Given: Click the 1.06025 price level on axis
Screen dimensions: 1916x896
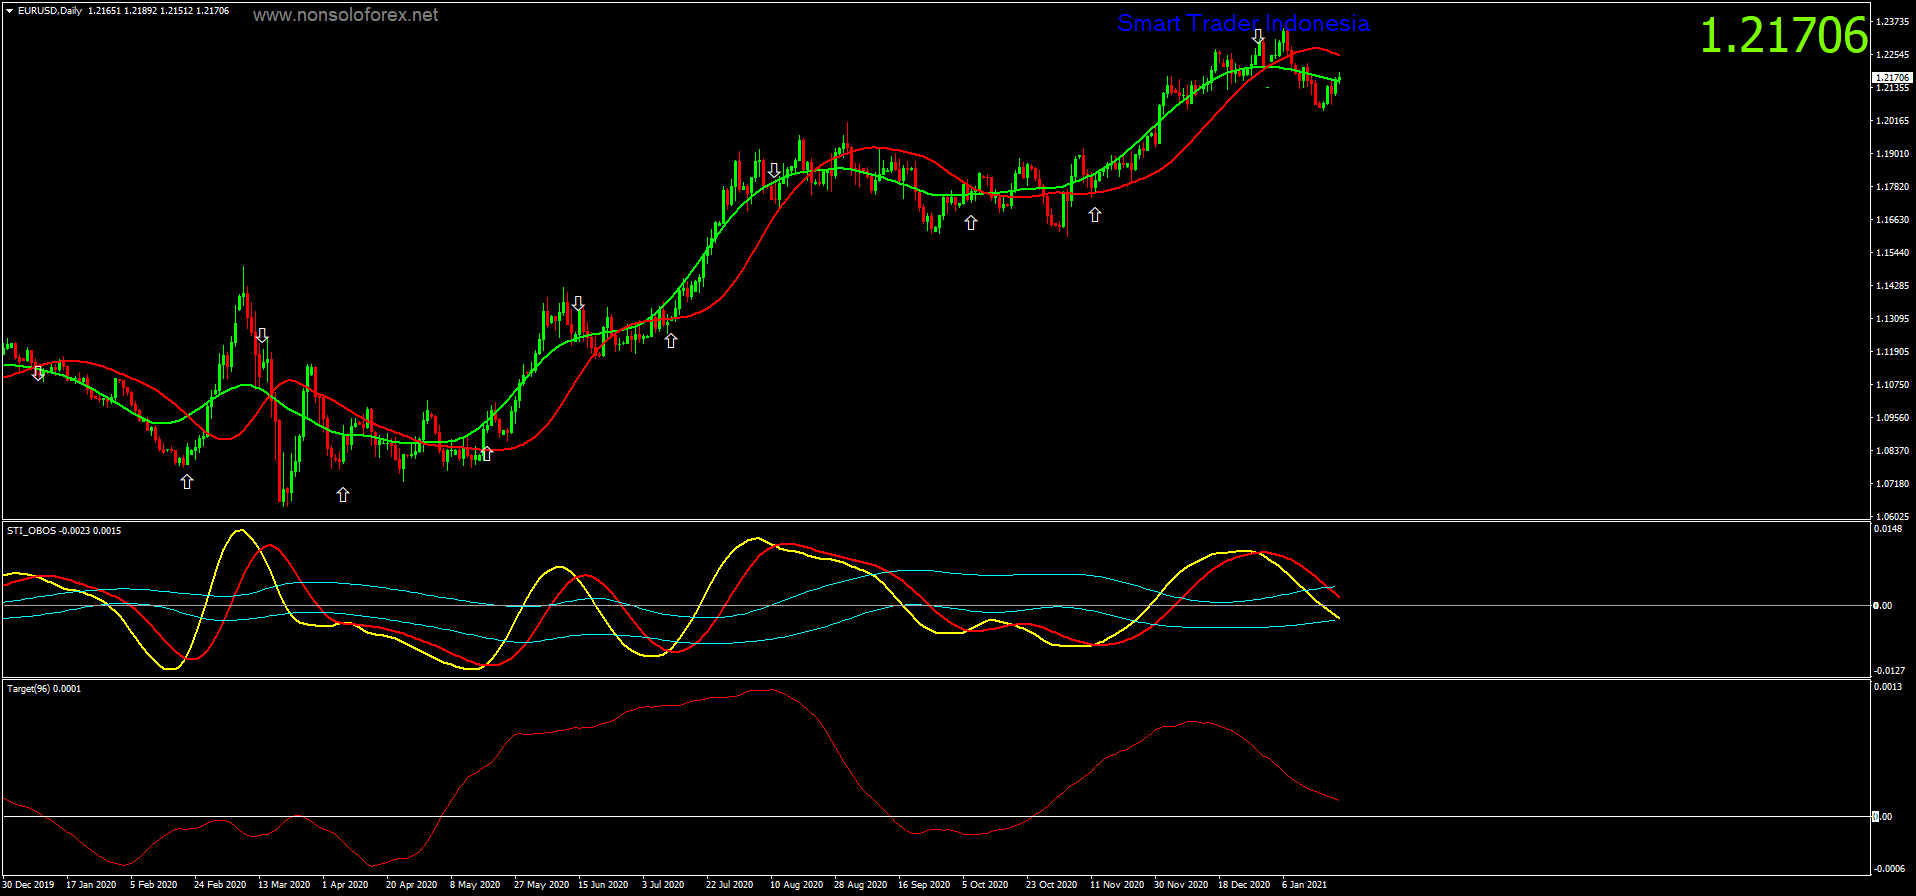Looking at the screenshot, I should coord(1893,517).
